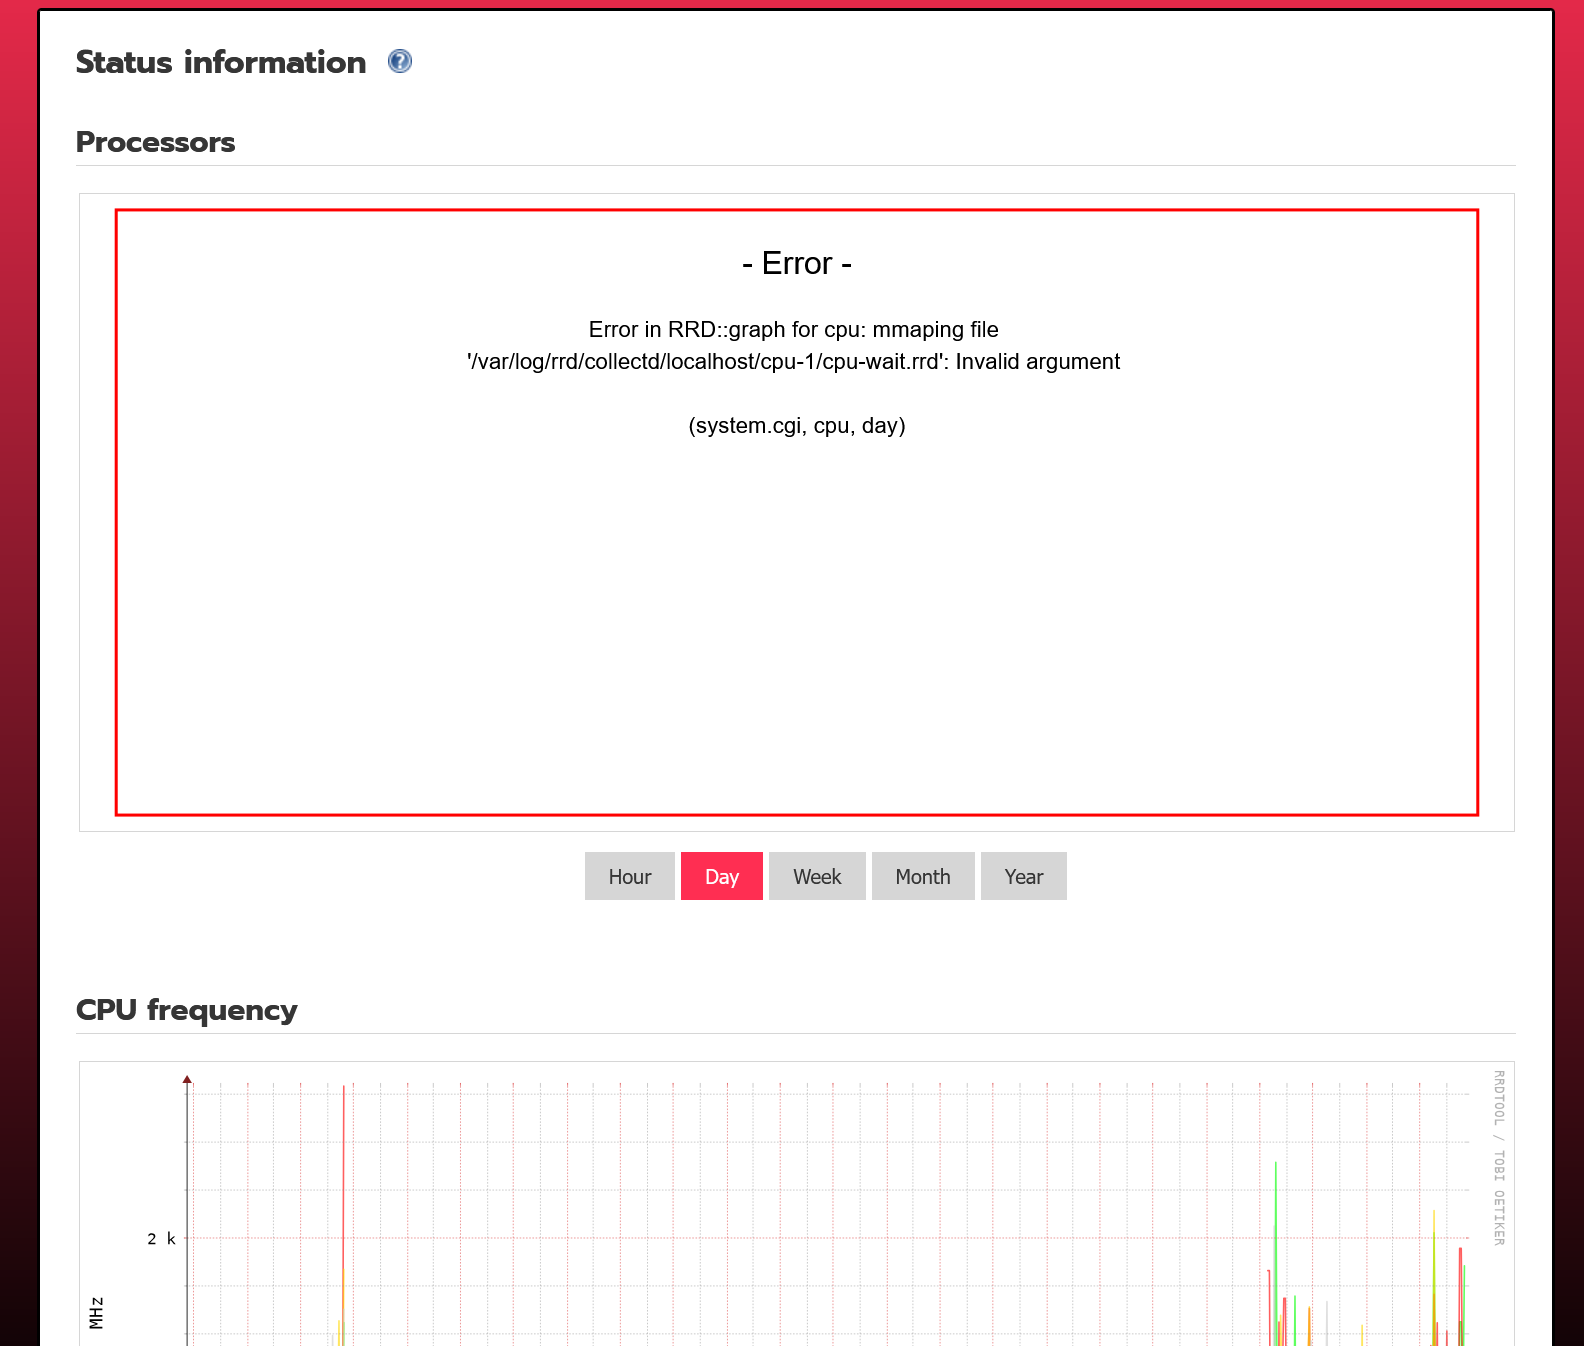Viewport: 1584px width, 1346px height.
Task: Click the '2 k' axis label on frequency graph
Action: (x=161, y=1239)
